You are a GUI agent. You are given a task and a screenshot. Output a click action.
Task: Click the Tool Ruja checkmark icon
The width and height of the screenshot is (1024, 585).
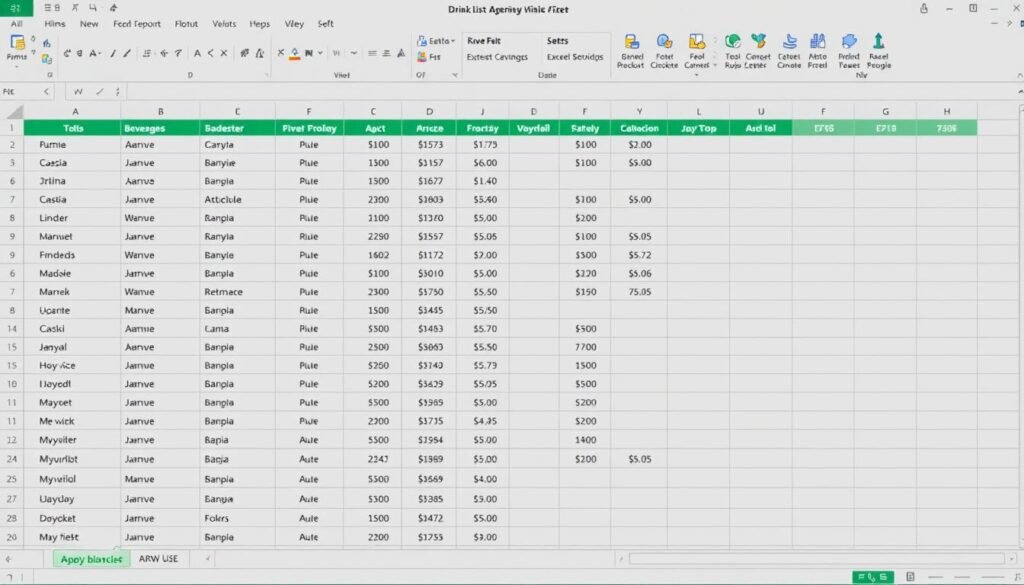732,42
